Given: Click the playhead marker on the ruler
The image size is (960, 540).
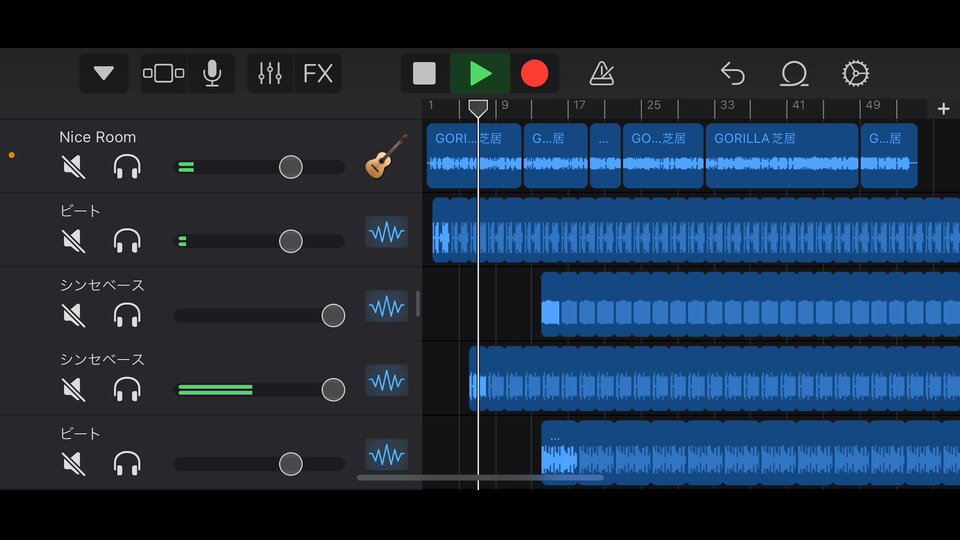Looking at the screenshot, I should coord(478,107).
